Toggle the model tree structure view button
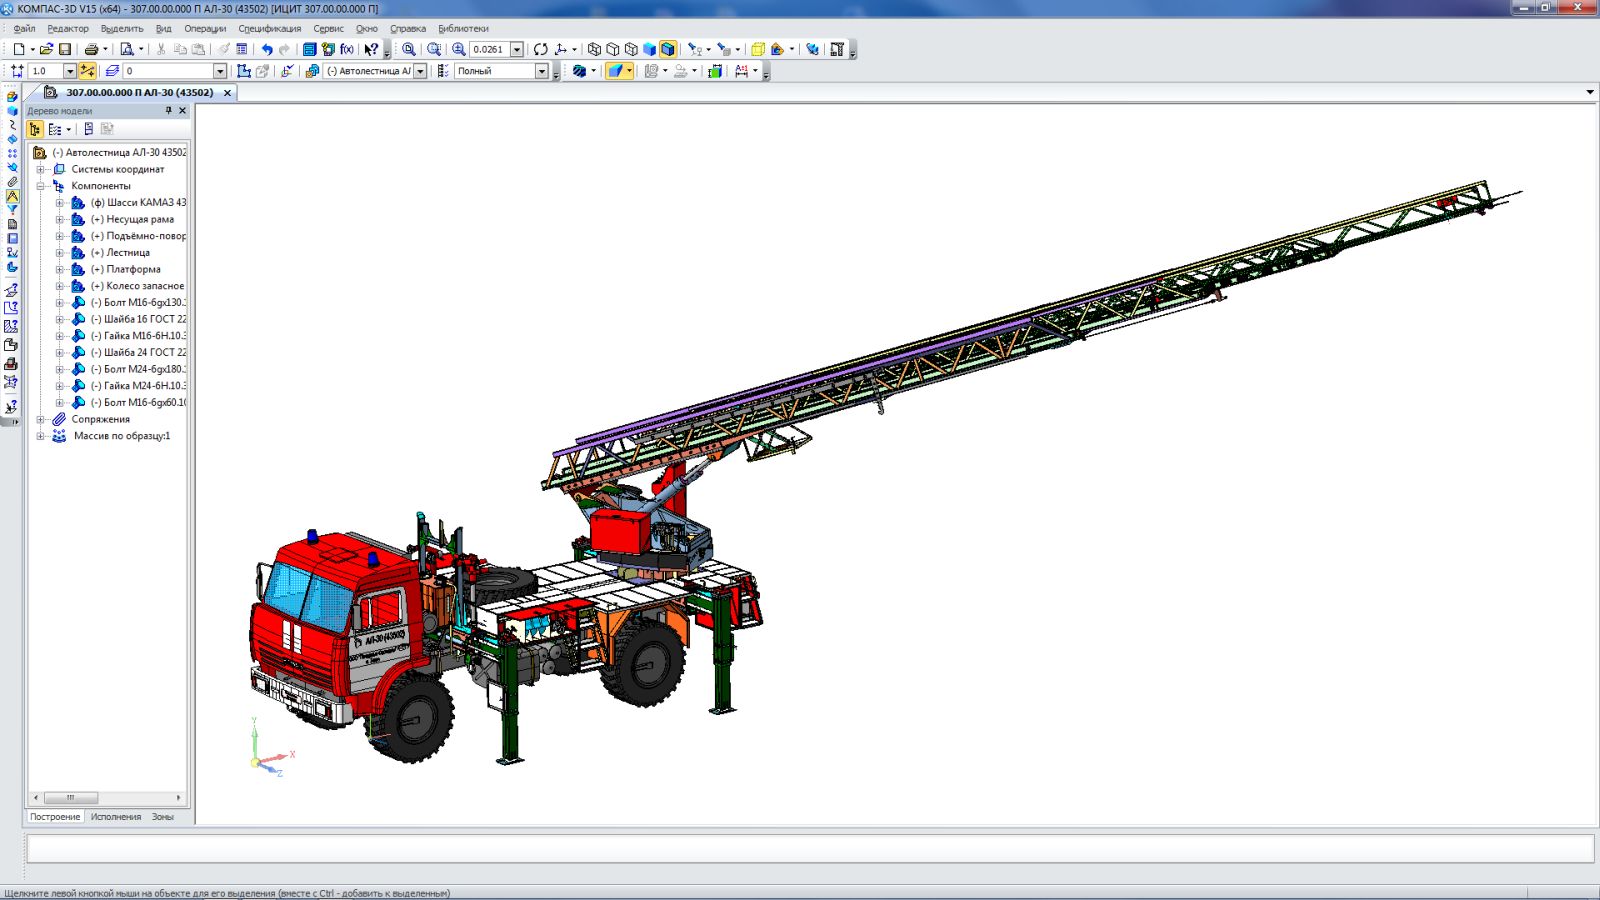The width and height of the screenshot is (1600, 900). coord(35,129)
